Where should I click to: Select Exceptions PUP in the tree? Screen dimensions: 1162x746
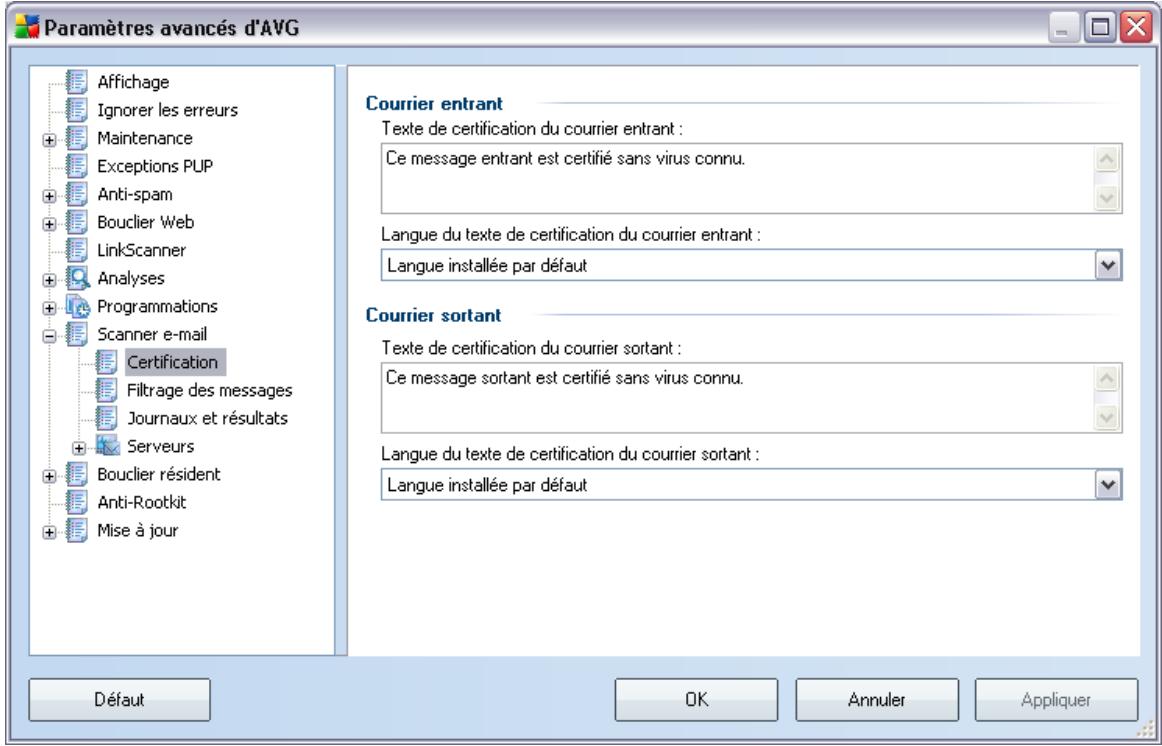click(x=155, y=167)
